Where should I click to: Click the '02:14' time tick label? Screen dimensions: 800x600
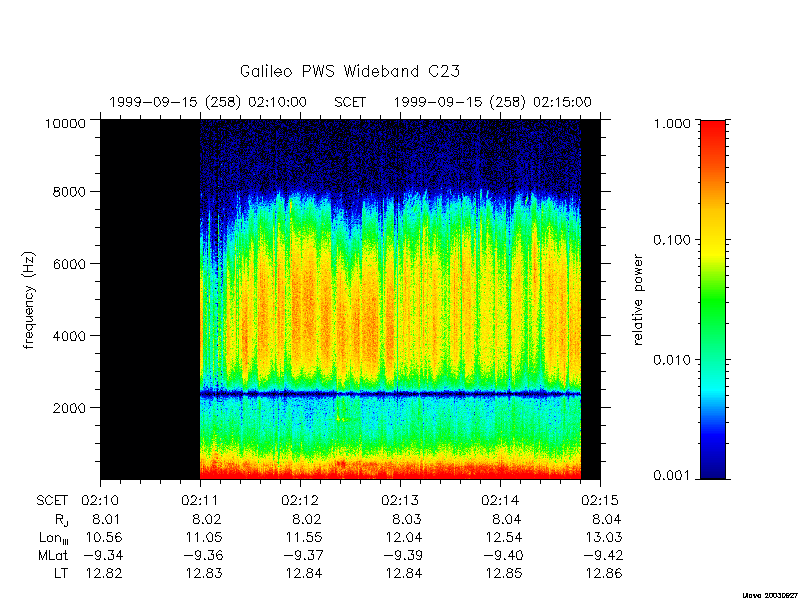coord(501,501)
